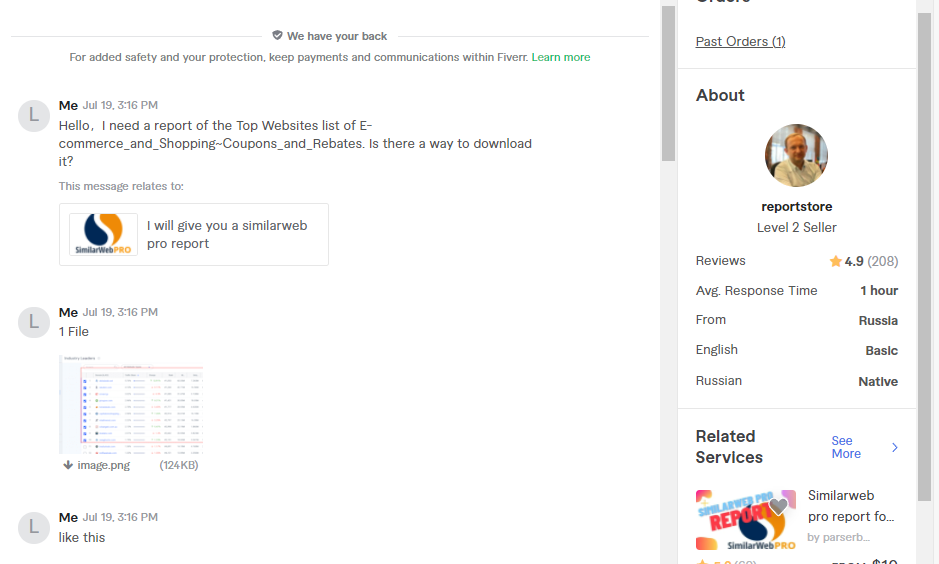Open the Similarweb pro report fo... service title

coord(850,506)
